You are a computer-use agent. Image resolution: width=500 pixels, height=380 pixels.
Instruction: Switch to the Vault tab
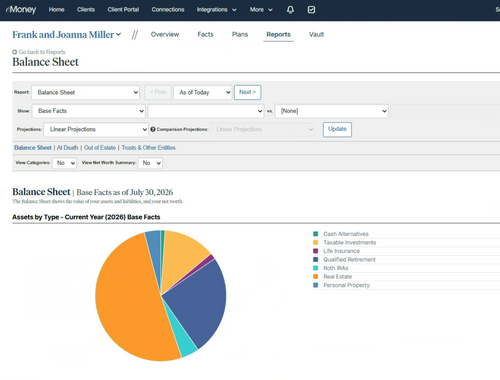[316, 34]
